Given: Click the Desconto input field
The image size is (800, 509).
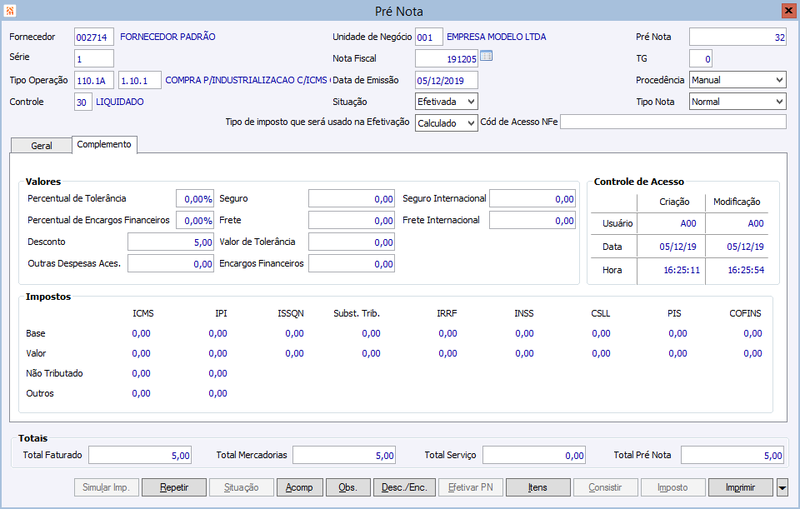Looking at the screenshot, I should click(x=170, y=242).
